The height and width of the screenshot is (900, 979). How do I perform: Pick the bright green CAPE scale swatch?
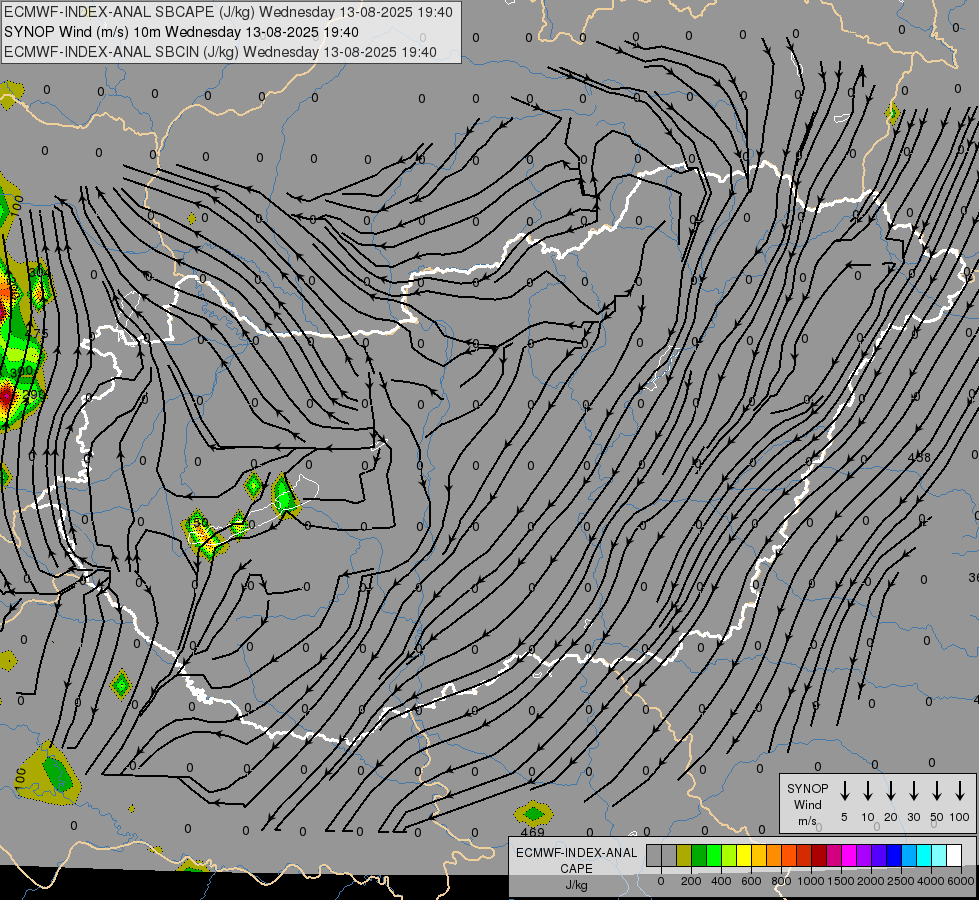[714, 856]
